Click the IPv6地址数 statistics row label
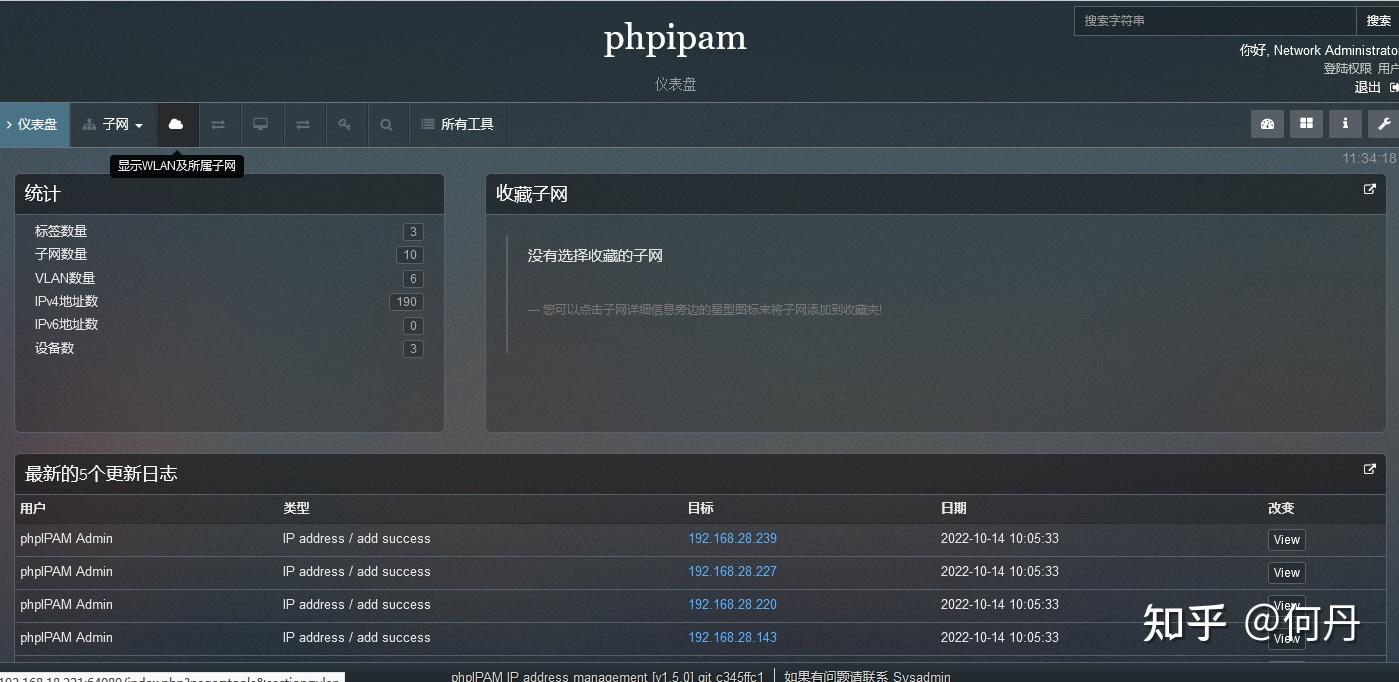 pyautogui.click(x=67, y=324)
